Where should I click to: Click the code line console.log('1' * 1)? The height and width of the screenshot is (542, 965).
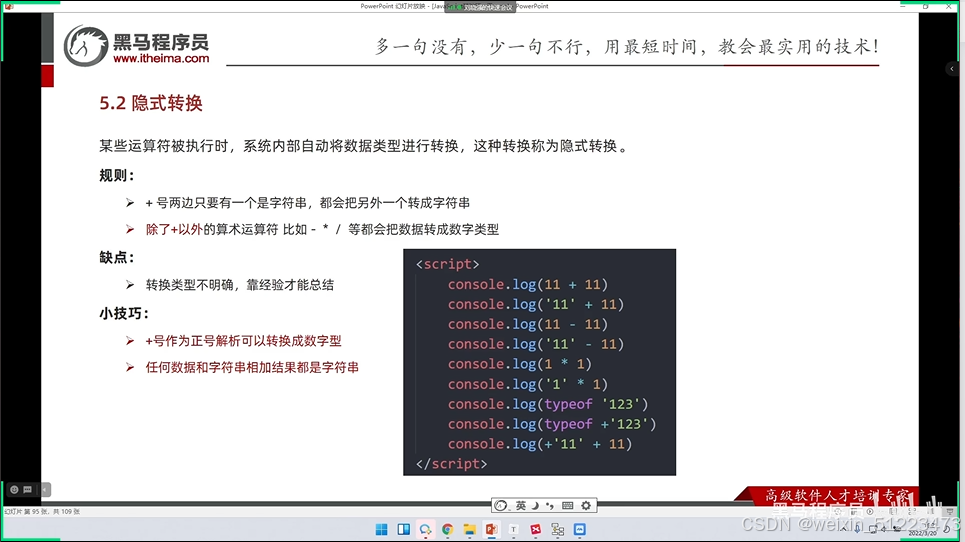coord(527,385)
